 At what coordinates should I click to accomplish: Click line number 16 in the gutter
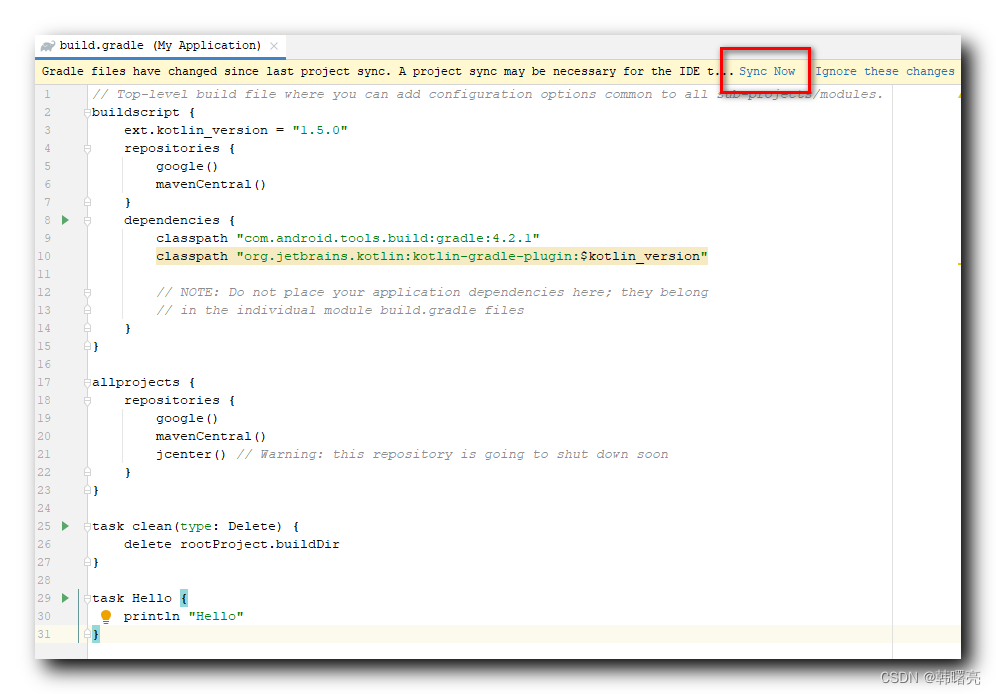click(x=44, y=364)
